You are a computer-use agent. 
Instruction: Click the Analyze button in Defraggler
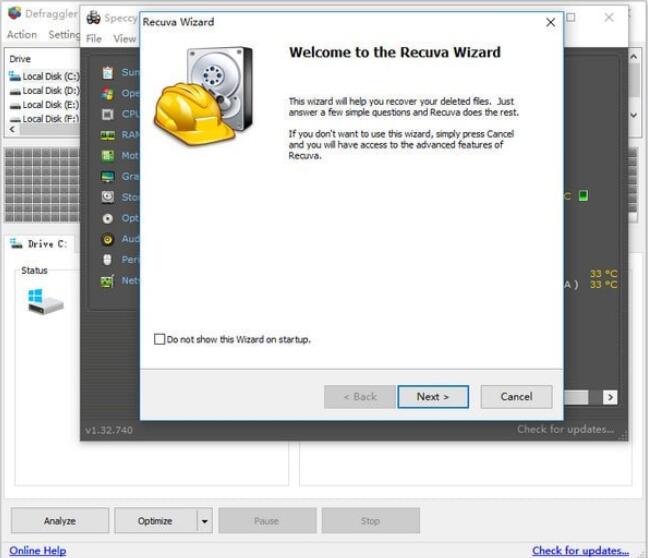60,521
